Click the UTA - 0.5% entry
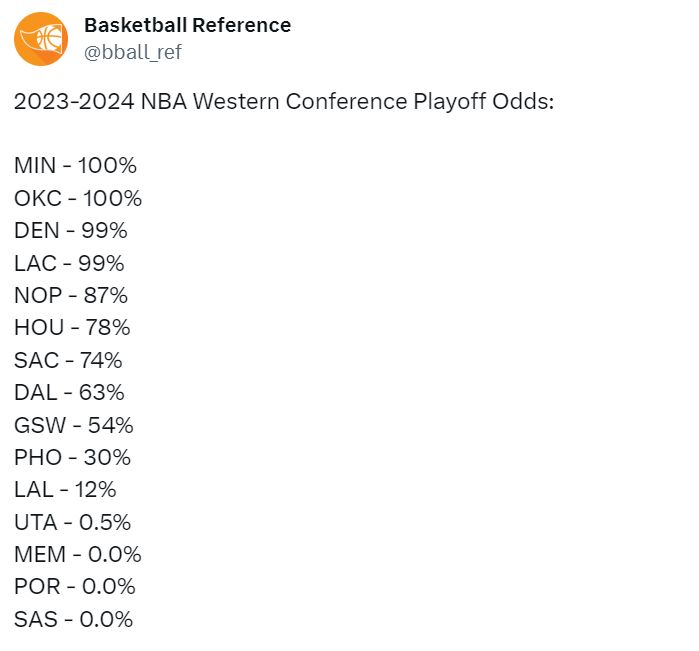The width and height of the screenshot is (699, 651). [73, 522]
